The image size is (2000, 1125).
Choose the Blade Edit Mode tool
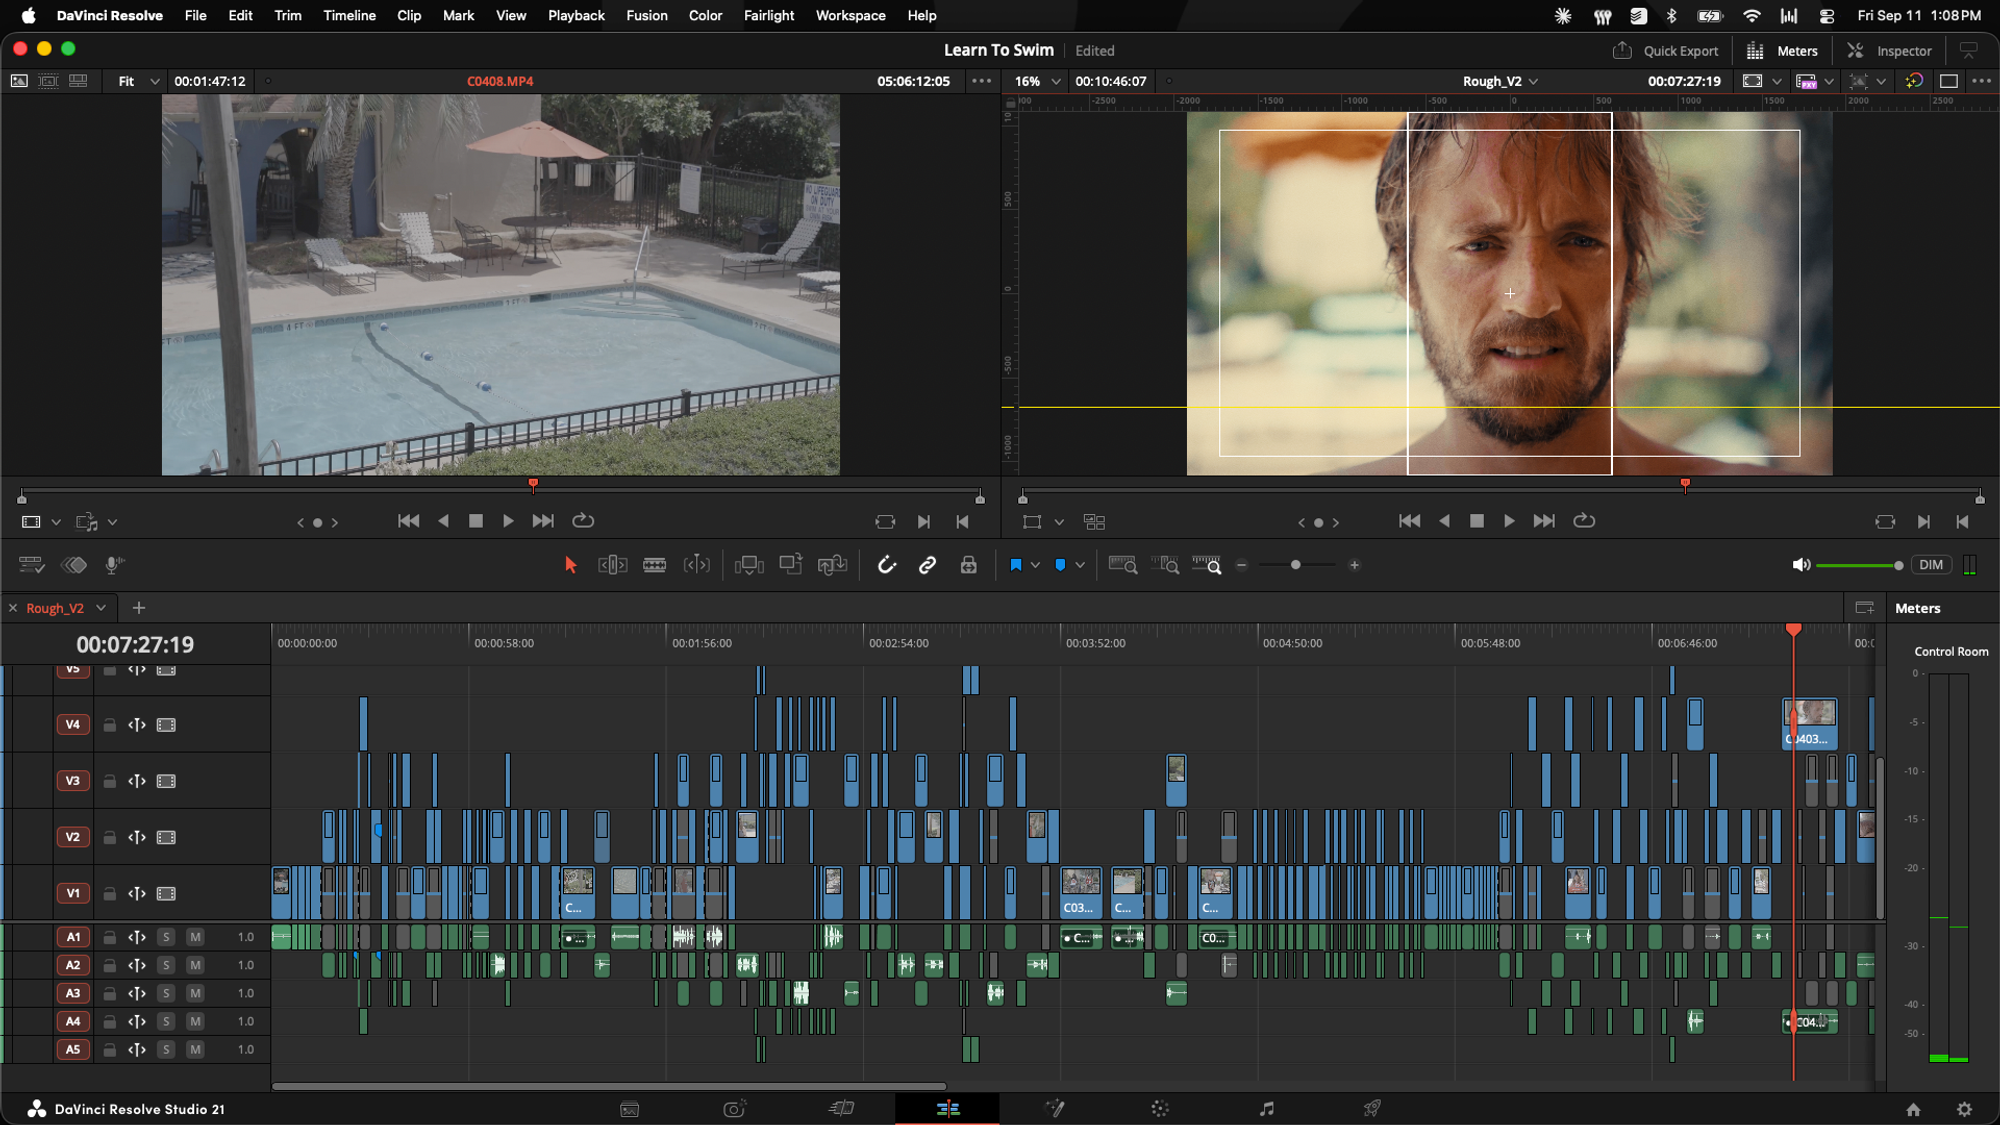pyautogui.click(x=654, y=565)
